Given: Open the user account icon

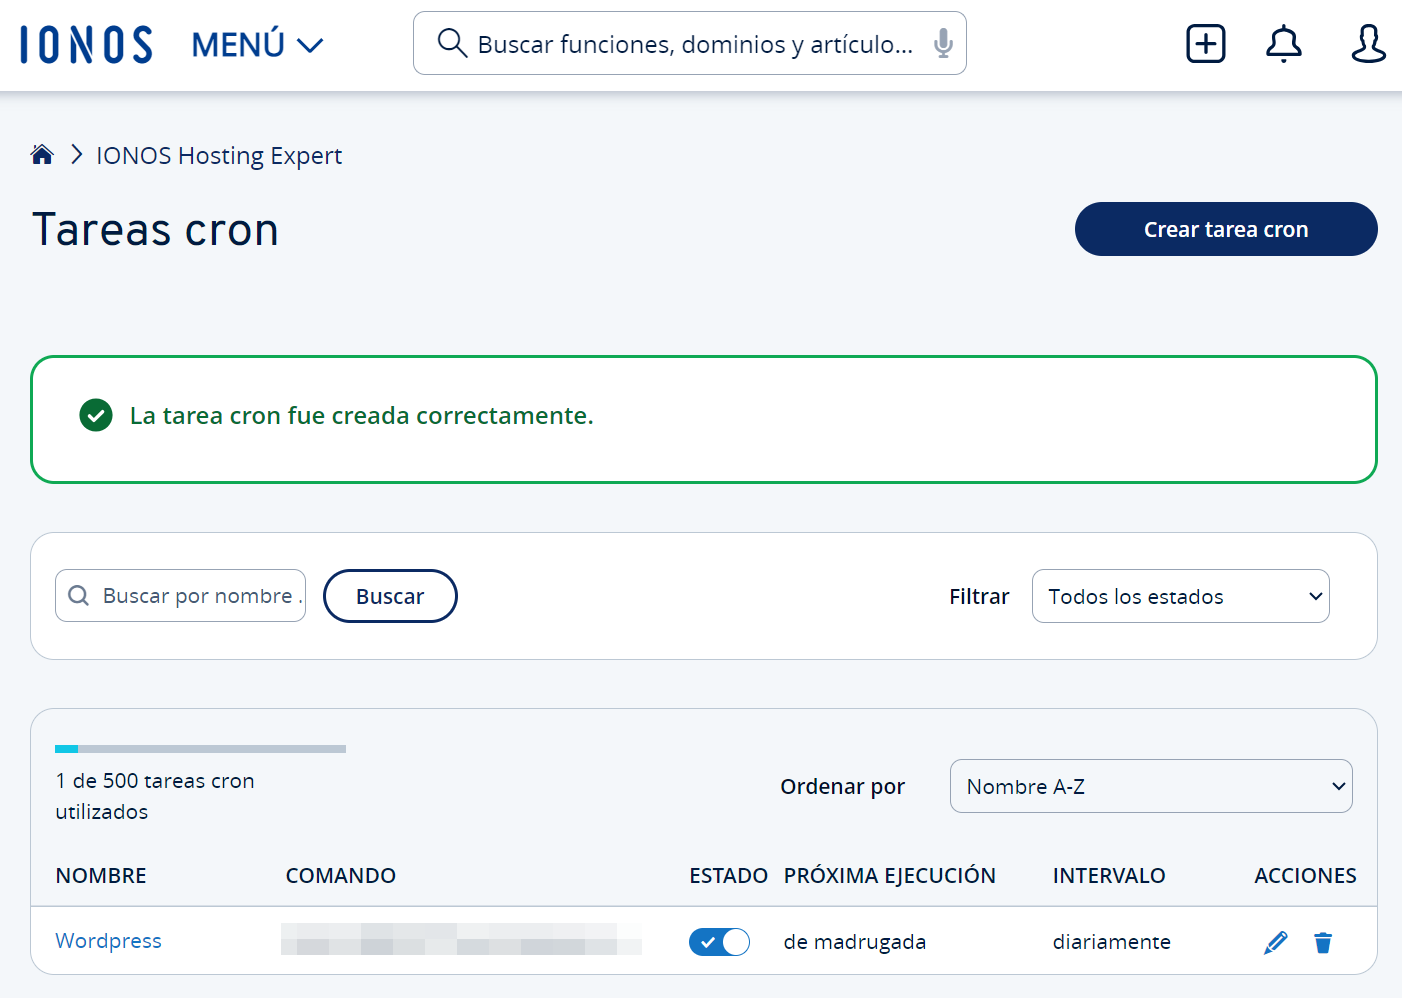Looking at the screenshot, I should pos(1368,44).
